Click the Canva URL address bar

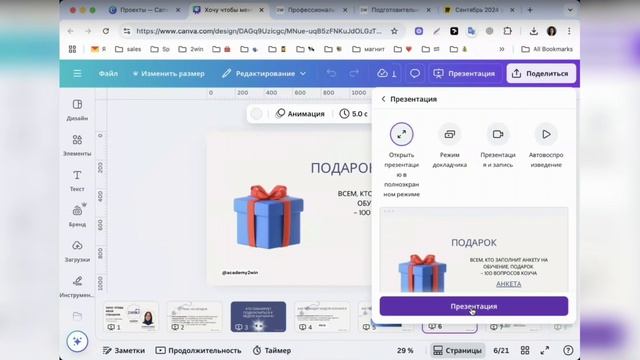(x=259, y=31)
